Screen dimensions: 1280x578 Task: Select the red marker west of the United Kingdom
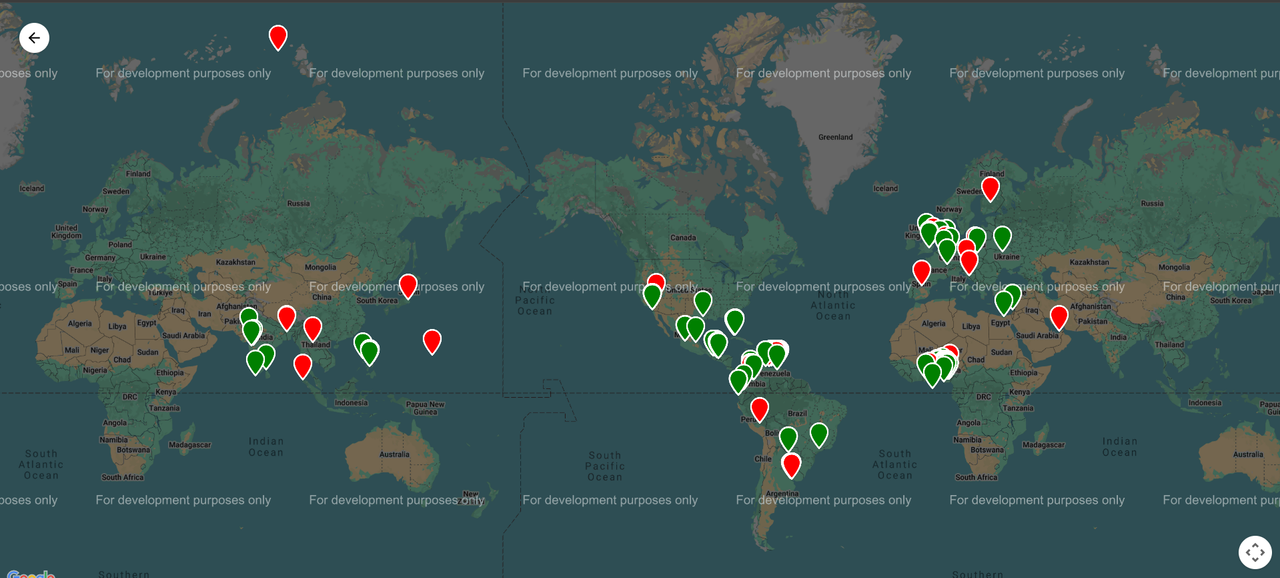921,270
